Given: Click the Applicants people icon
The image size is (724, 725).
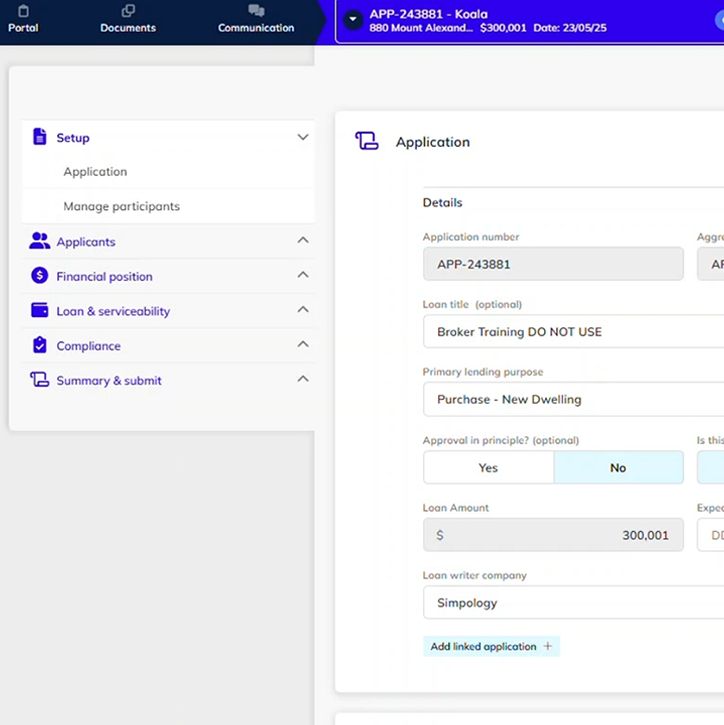Looking at the screenshot, I should (40, 241).
